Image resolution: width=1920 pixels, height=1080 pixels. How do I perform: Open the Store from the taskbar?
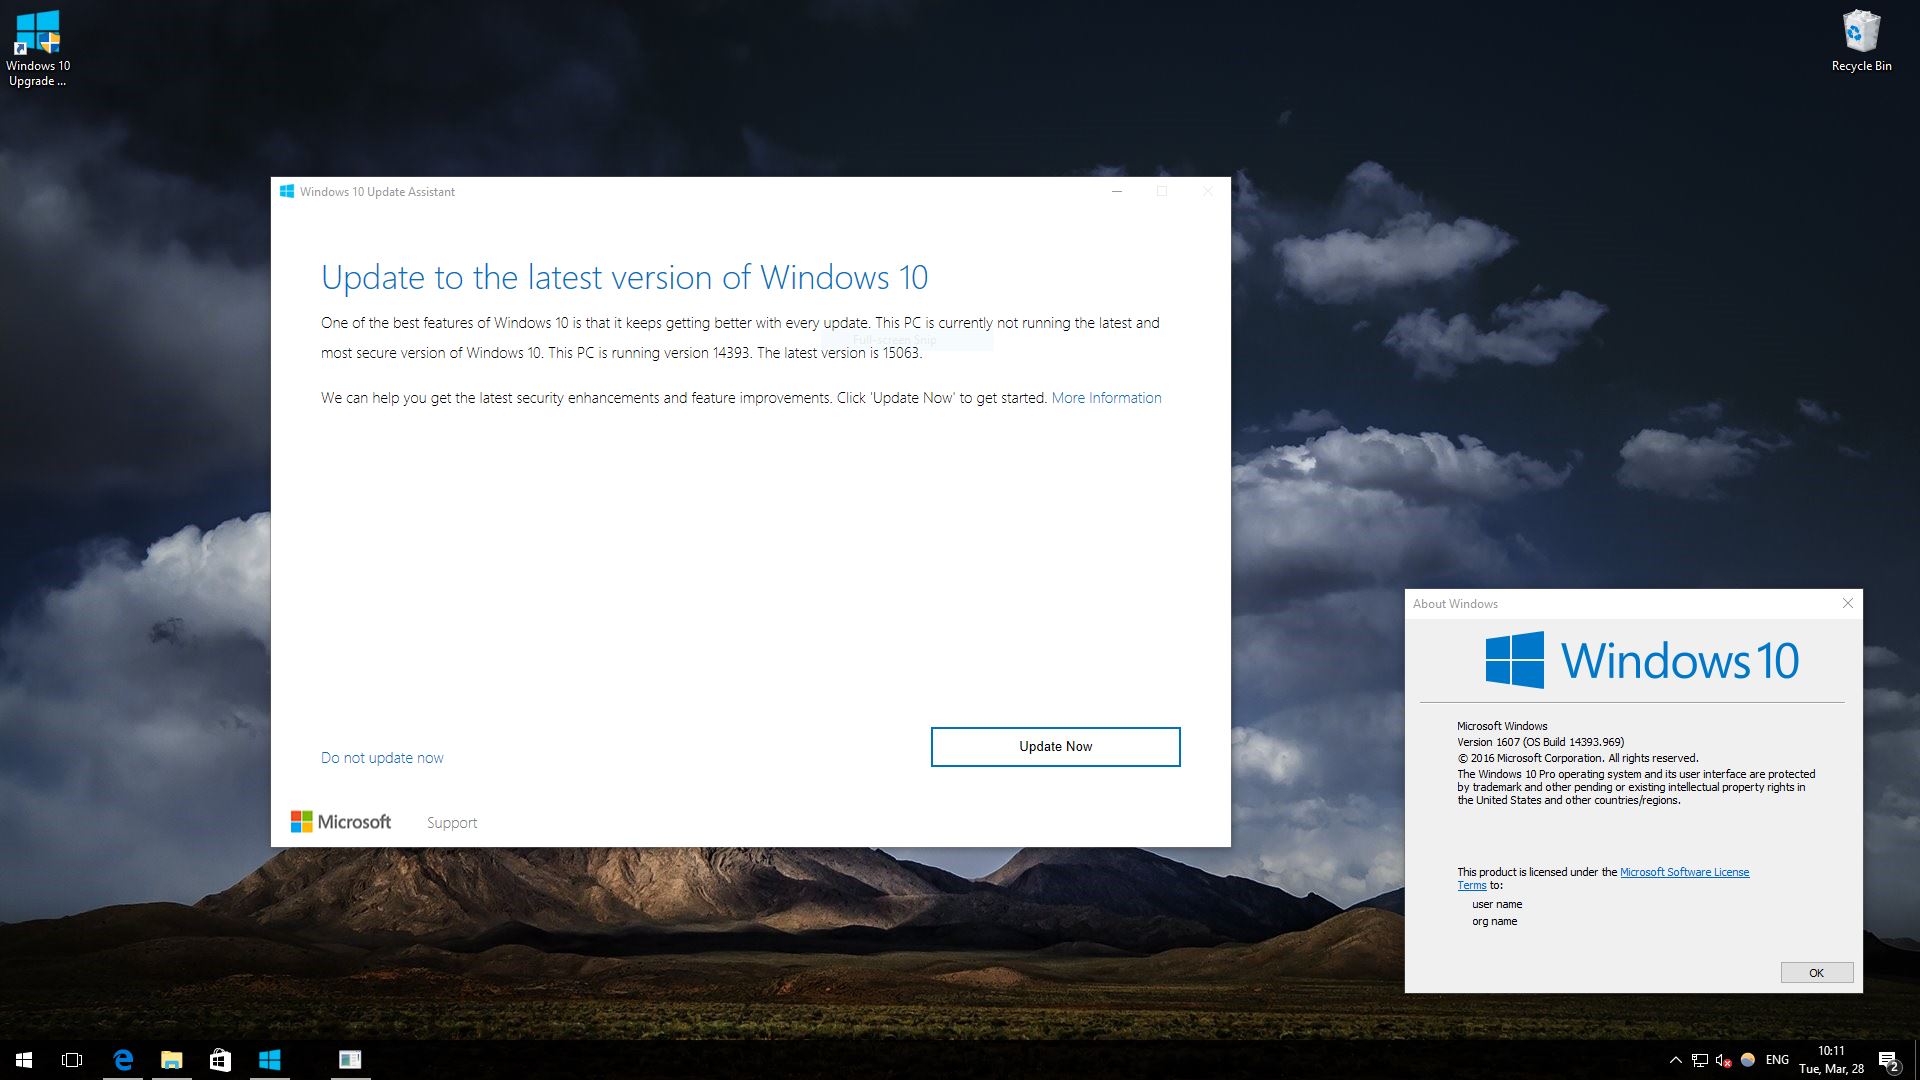[220, 1060]
